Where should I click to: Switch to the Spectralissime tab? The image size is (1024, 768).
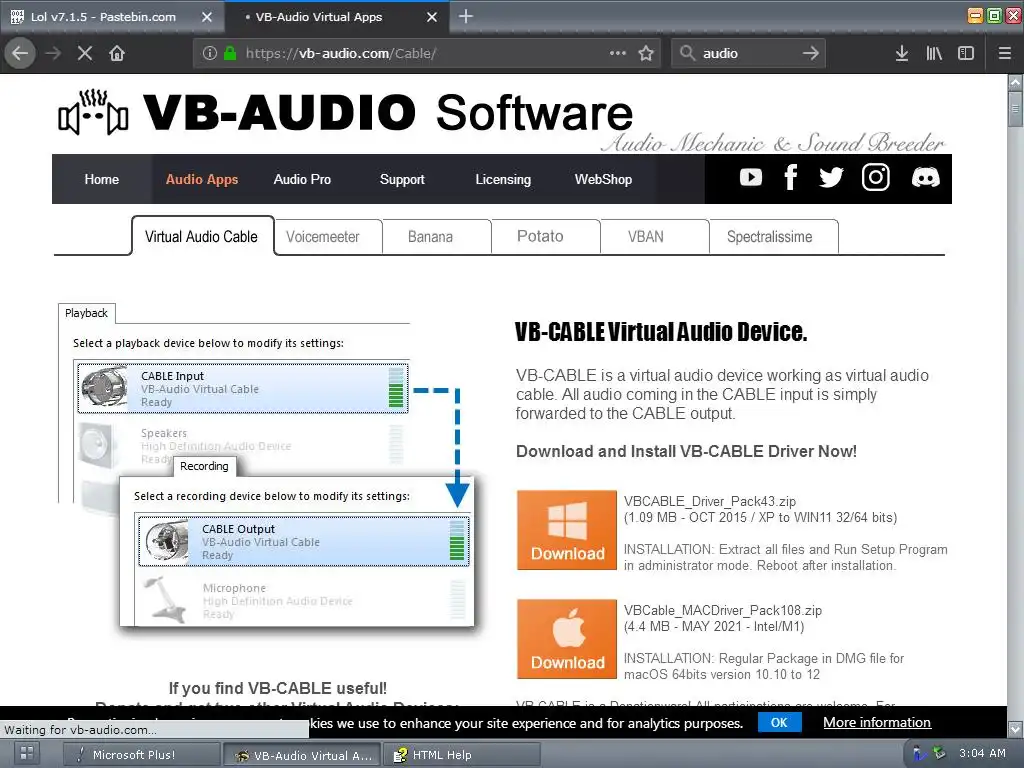pyautogui.click(x=773, y=236)
